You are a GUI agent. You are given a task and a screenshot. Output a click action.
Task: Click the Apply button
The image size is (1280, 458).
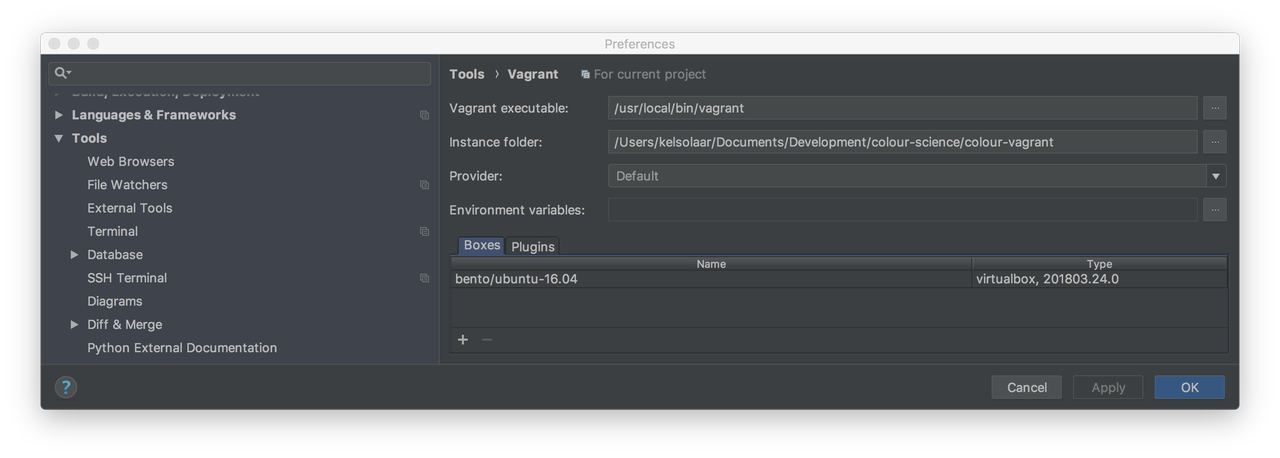1108,387
